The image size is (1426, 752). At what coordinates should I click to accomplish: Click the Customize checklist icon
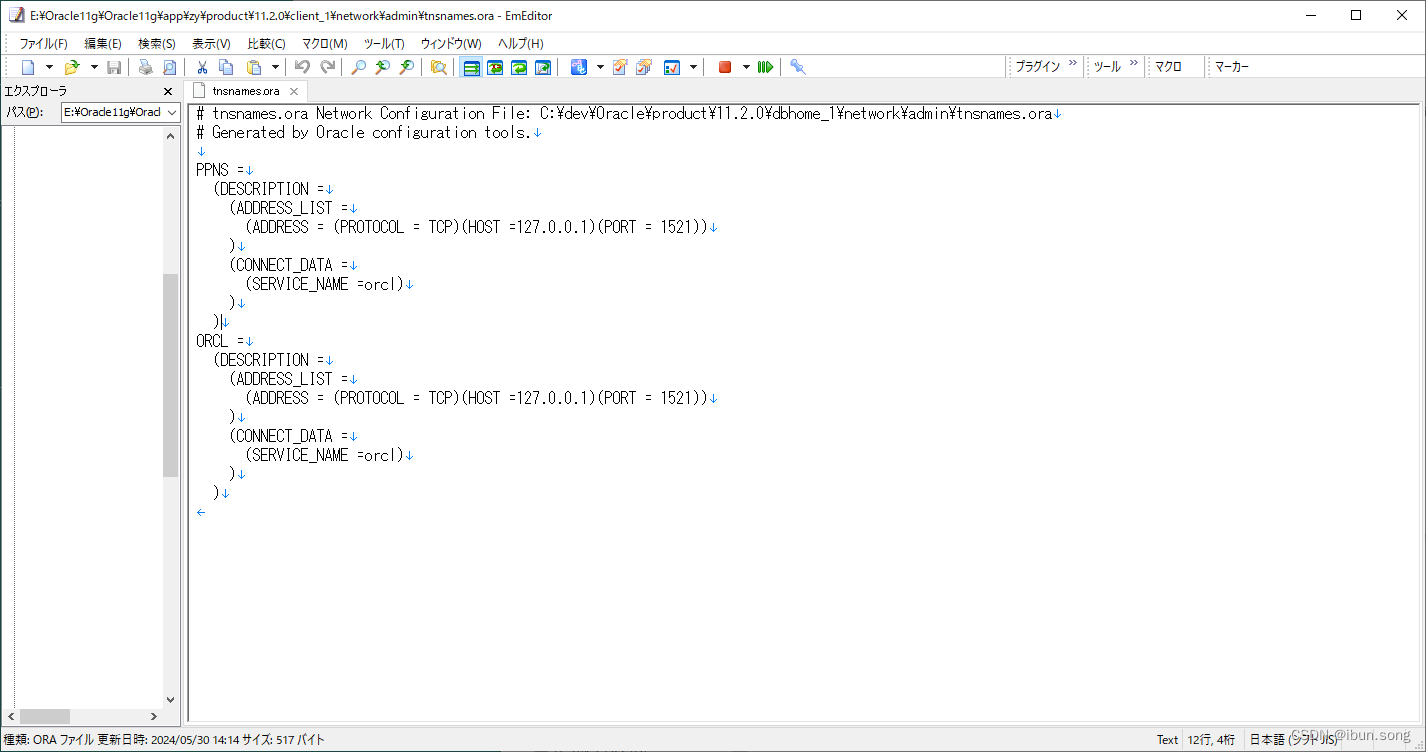pyautogui.click(x=672, y=67)
